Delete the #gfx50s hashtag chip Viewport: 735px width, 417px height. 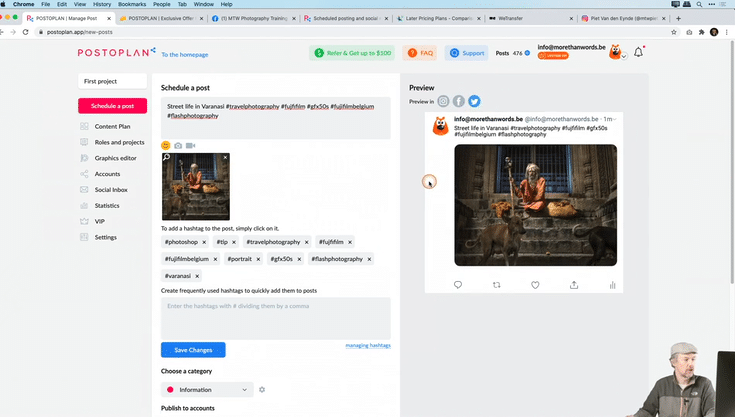coord(299,259)
